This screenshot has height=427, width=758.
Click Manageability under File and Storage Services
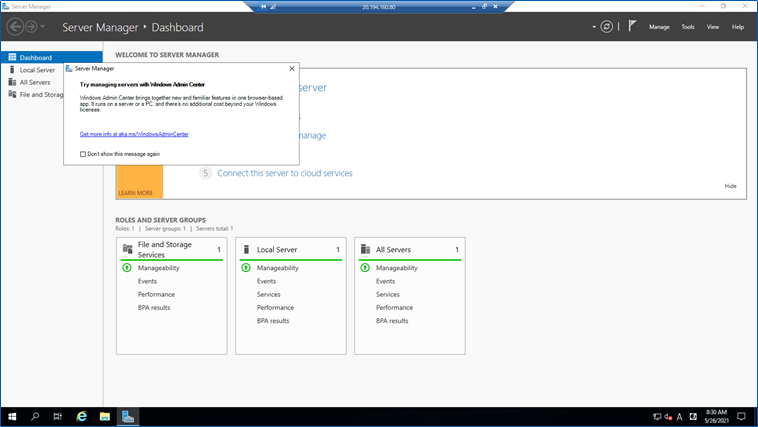pyautogui.click(x=159, y=268)
